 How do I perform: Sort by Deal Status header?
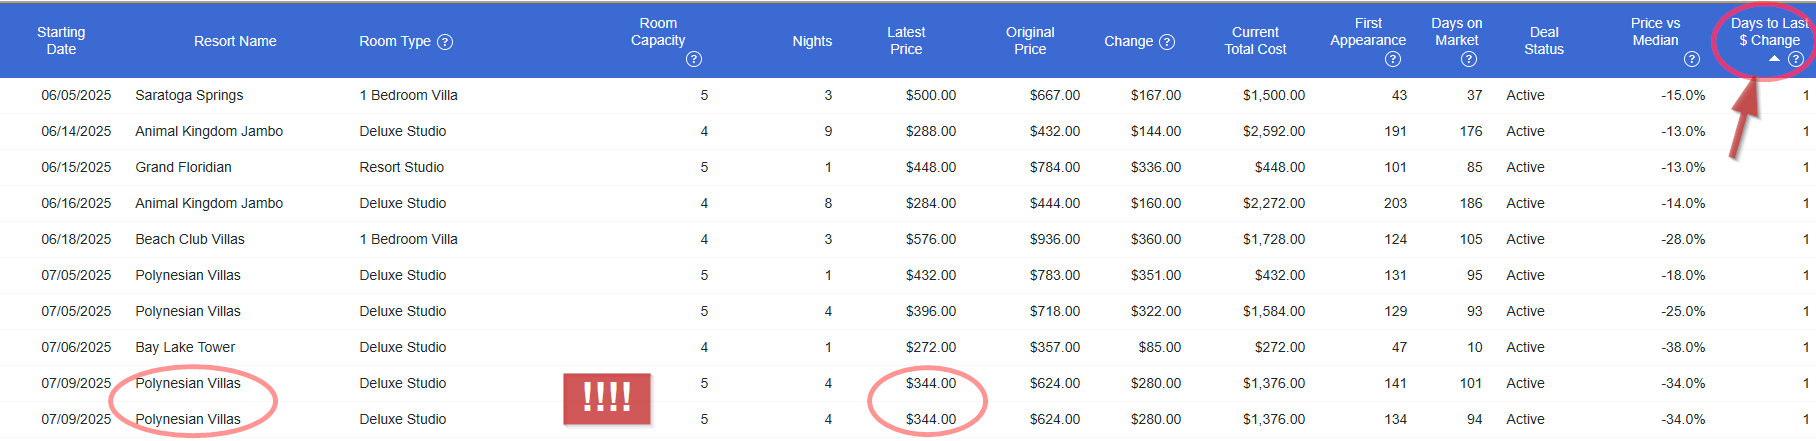pyautogui.click(x=1544, y=41)
